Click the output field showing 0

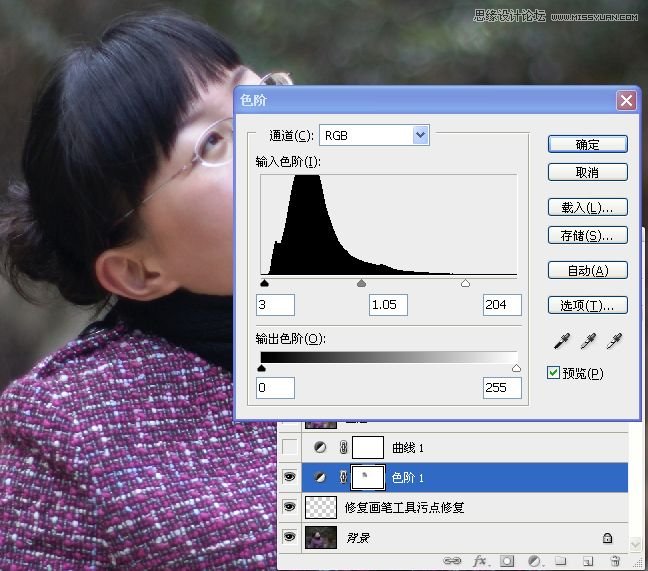(x=275, y=388)
